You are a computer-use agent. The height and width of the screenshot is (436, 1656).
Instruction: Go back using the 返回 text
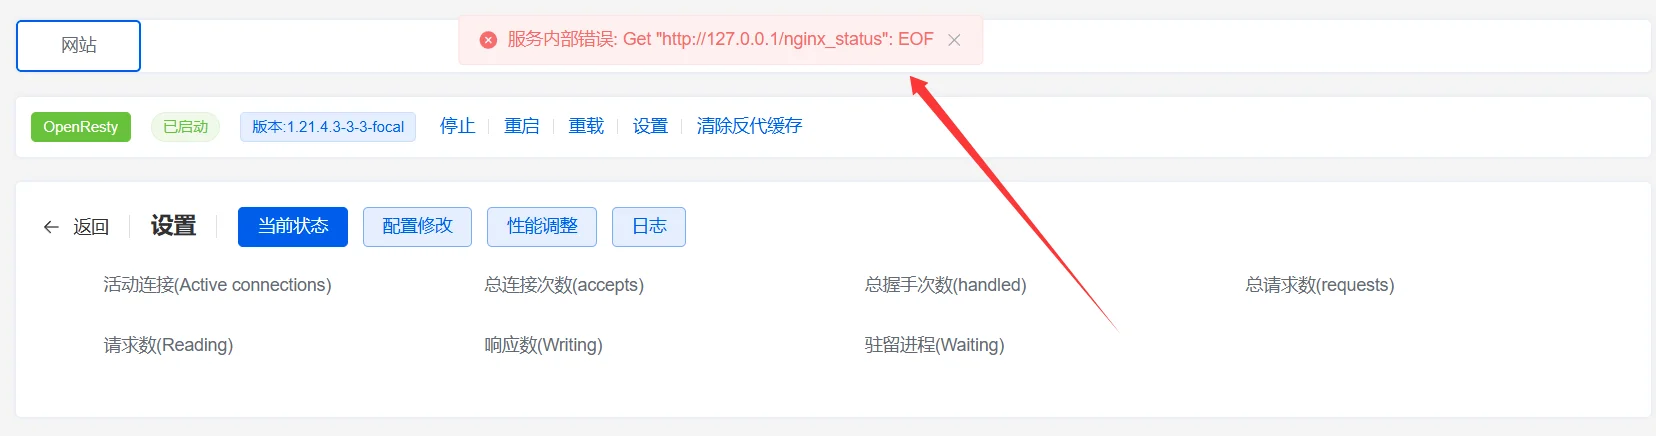(x=91, y=227)
